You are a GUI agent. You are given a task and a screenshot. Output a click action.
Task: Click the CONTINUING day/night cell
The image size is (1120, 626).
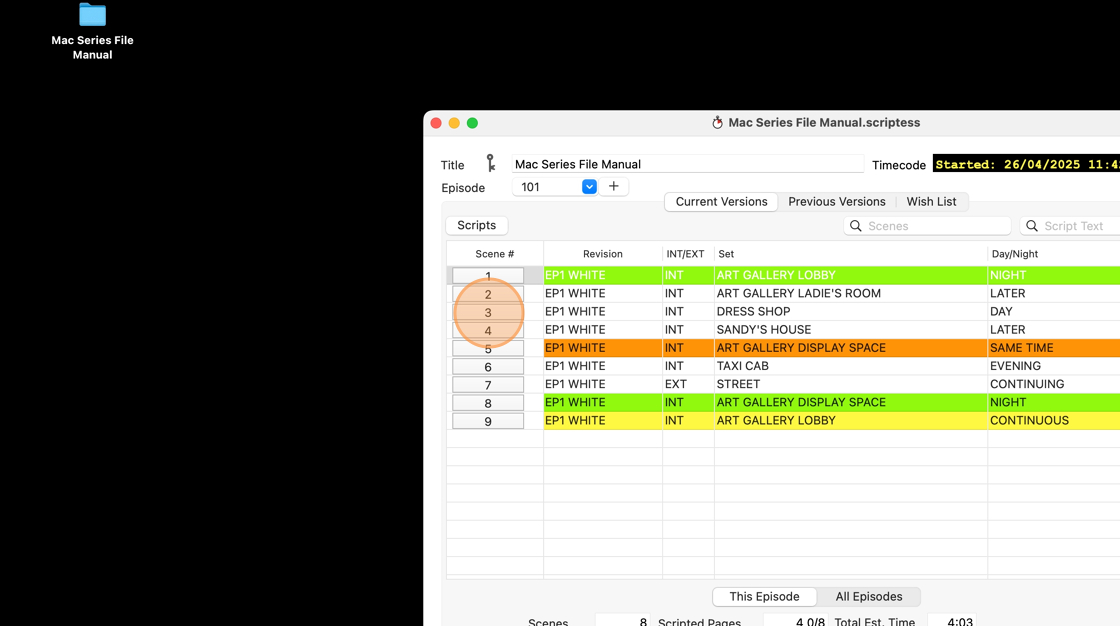click(1054, 384)
